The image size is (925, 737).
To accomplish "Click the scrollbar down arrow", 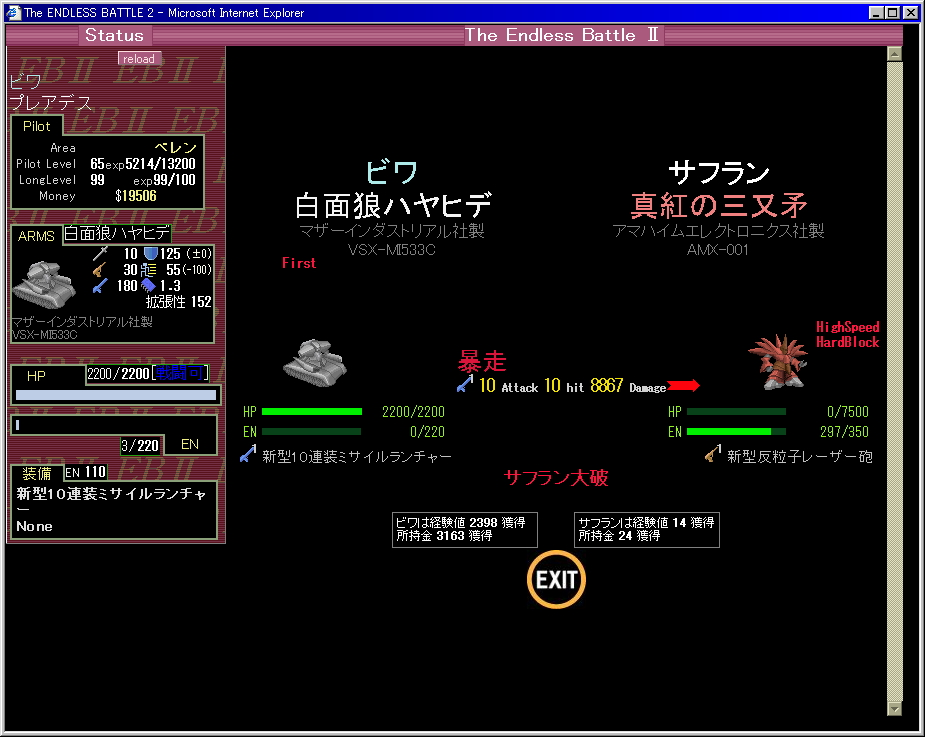I will click(894, 709).
